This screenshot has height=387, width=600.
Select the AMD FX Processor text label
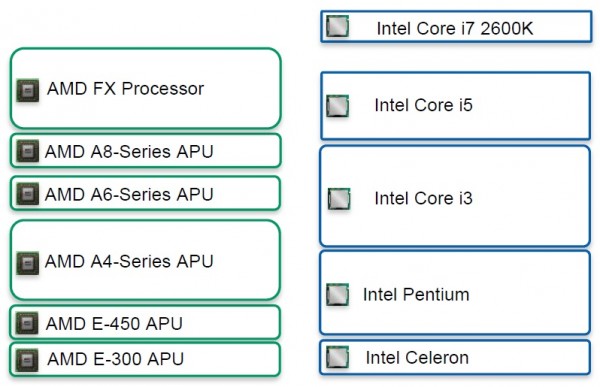coord(126,89)
